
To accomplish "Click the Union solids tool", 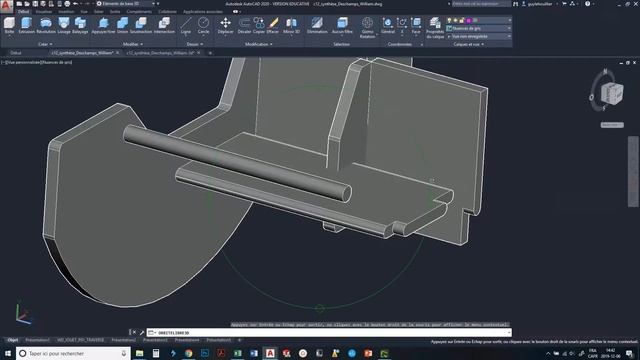I will (122, 26).
